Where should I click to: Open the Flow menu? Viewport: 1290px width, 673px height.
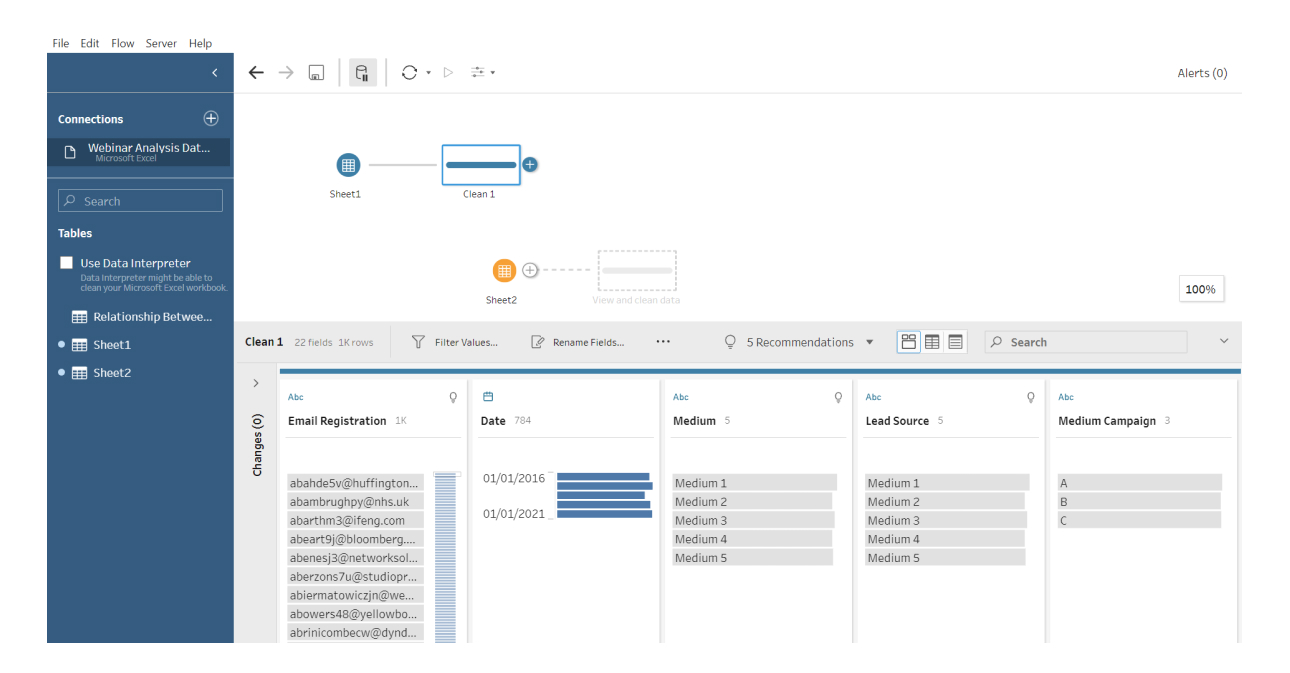tap(123, 43)
